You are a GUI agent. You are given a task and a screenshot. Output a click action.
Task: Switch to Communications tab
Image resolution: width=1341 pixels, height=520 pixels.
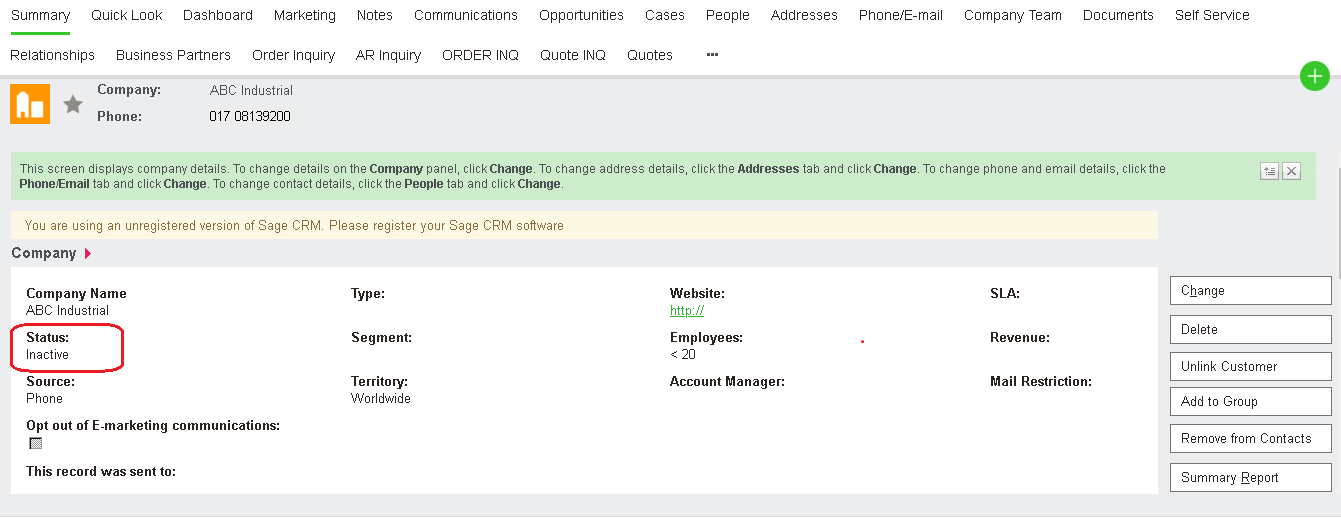466,15
